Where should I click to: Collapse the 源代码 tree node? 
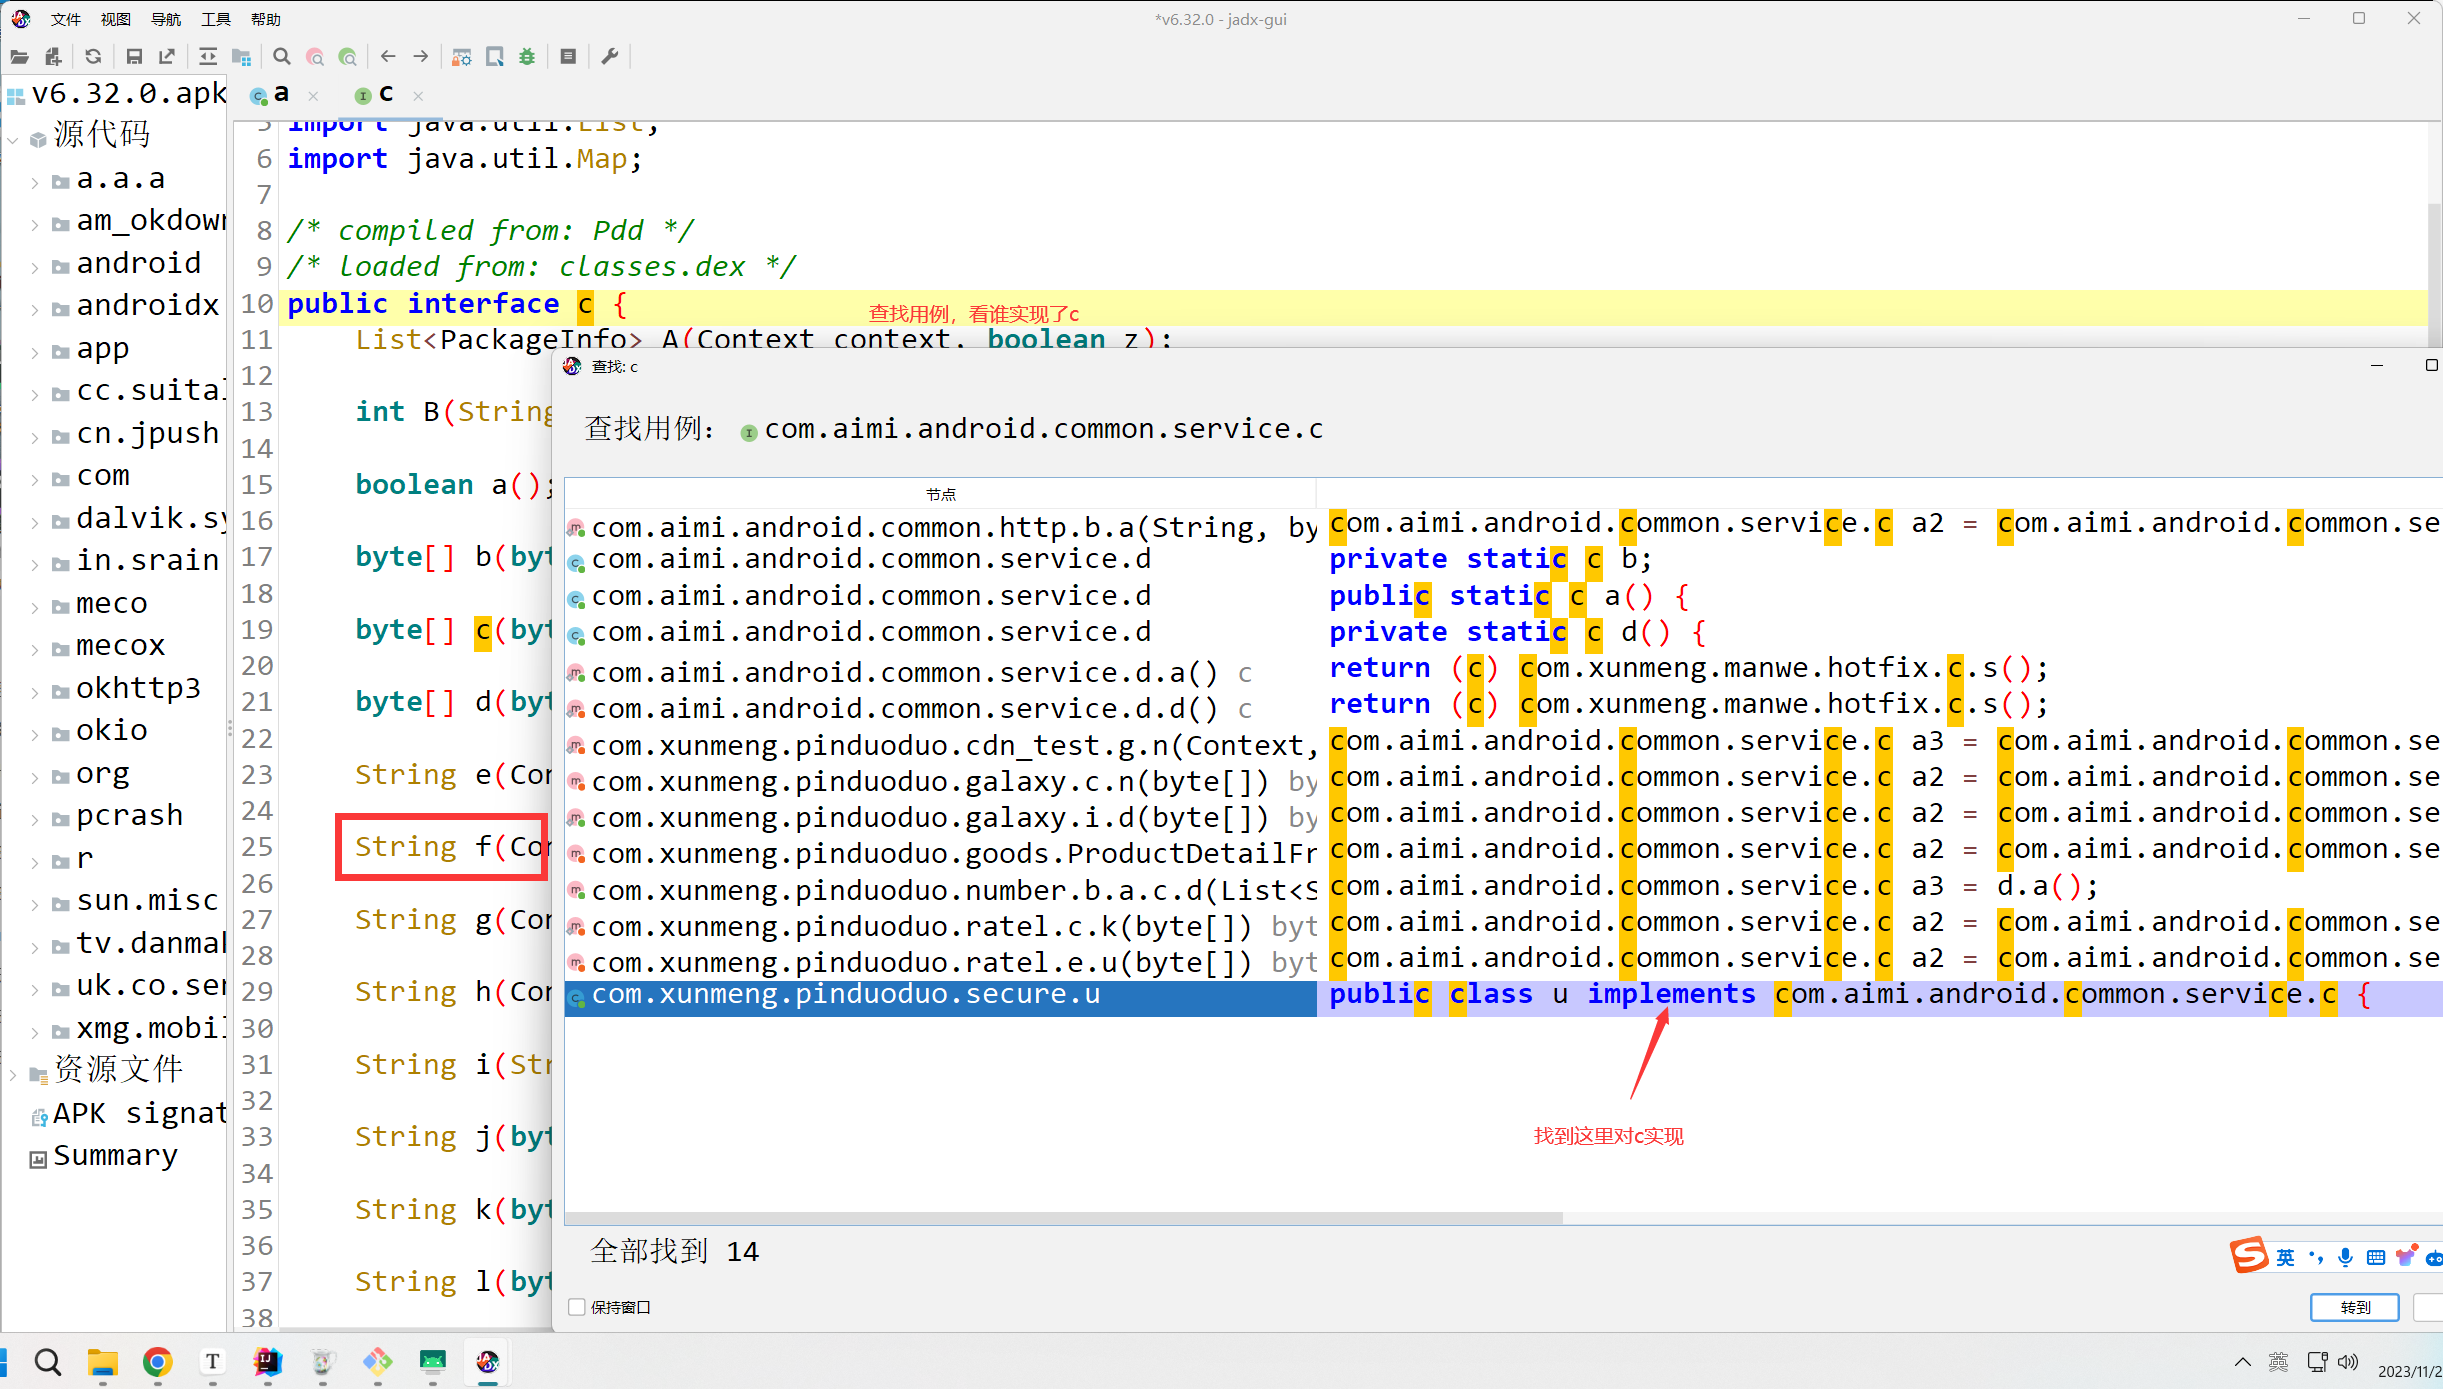pos(13,139)
